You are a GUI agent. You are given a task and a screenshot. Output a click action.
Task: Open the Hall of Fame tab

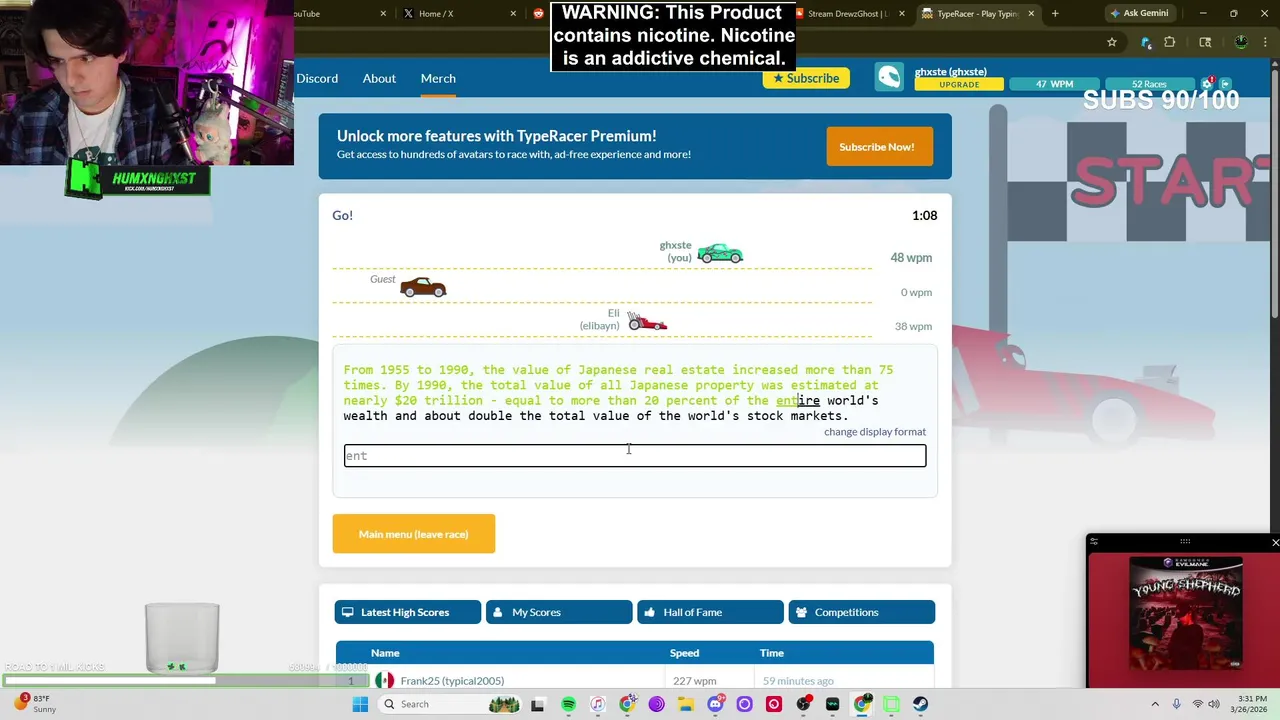[710, 612]
